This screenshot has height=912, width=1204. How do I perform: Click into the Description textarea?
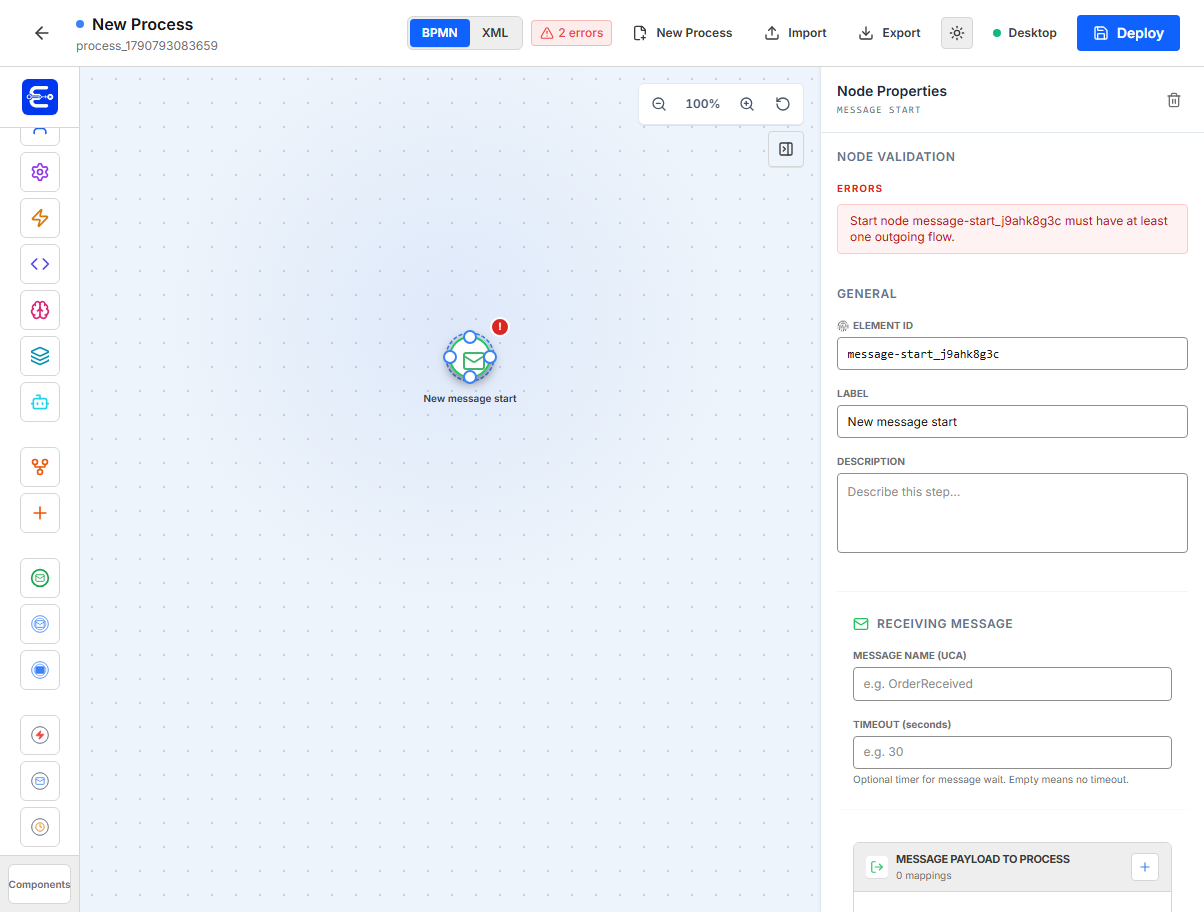tap(1012, 513)
